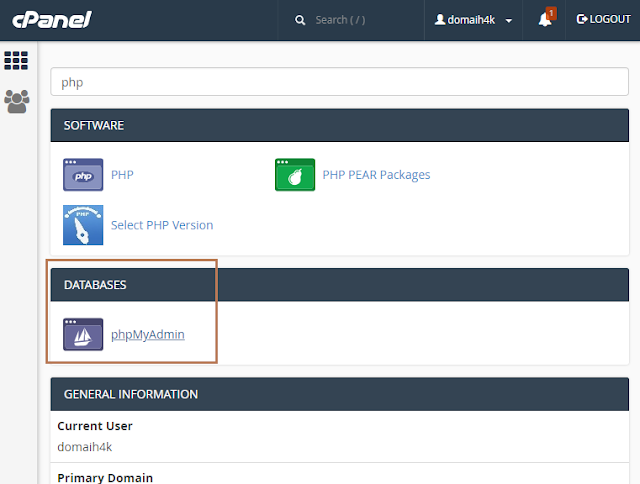Collapse the SOFTWARE section header

(x=340, y=125)
